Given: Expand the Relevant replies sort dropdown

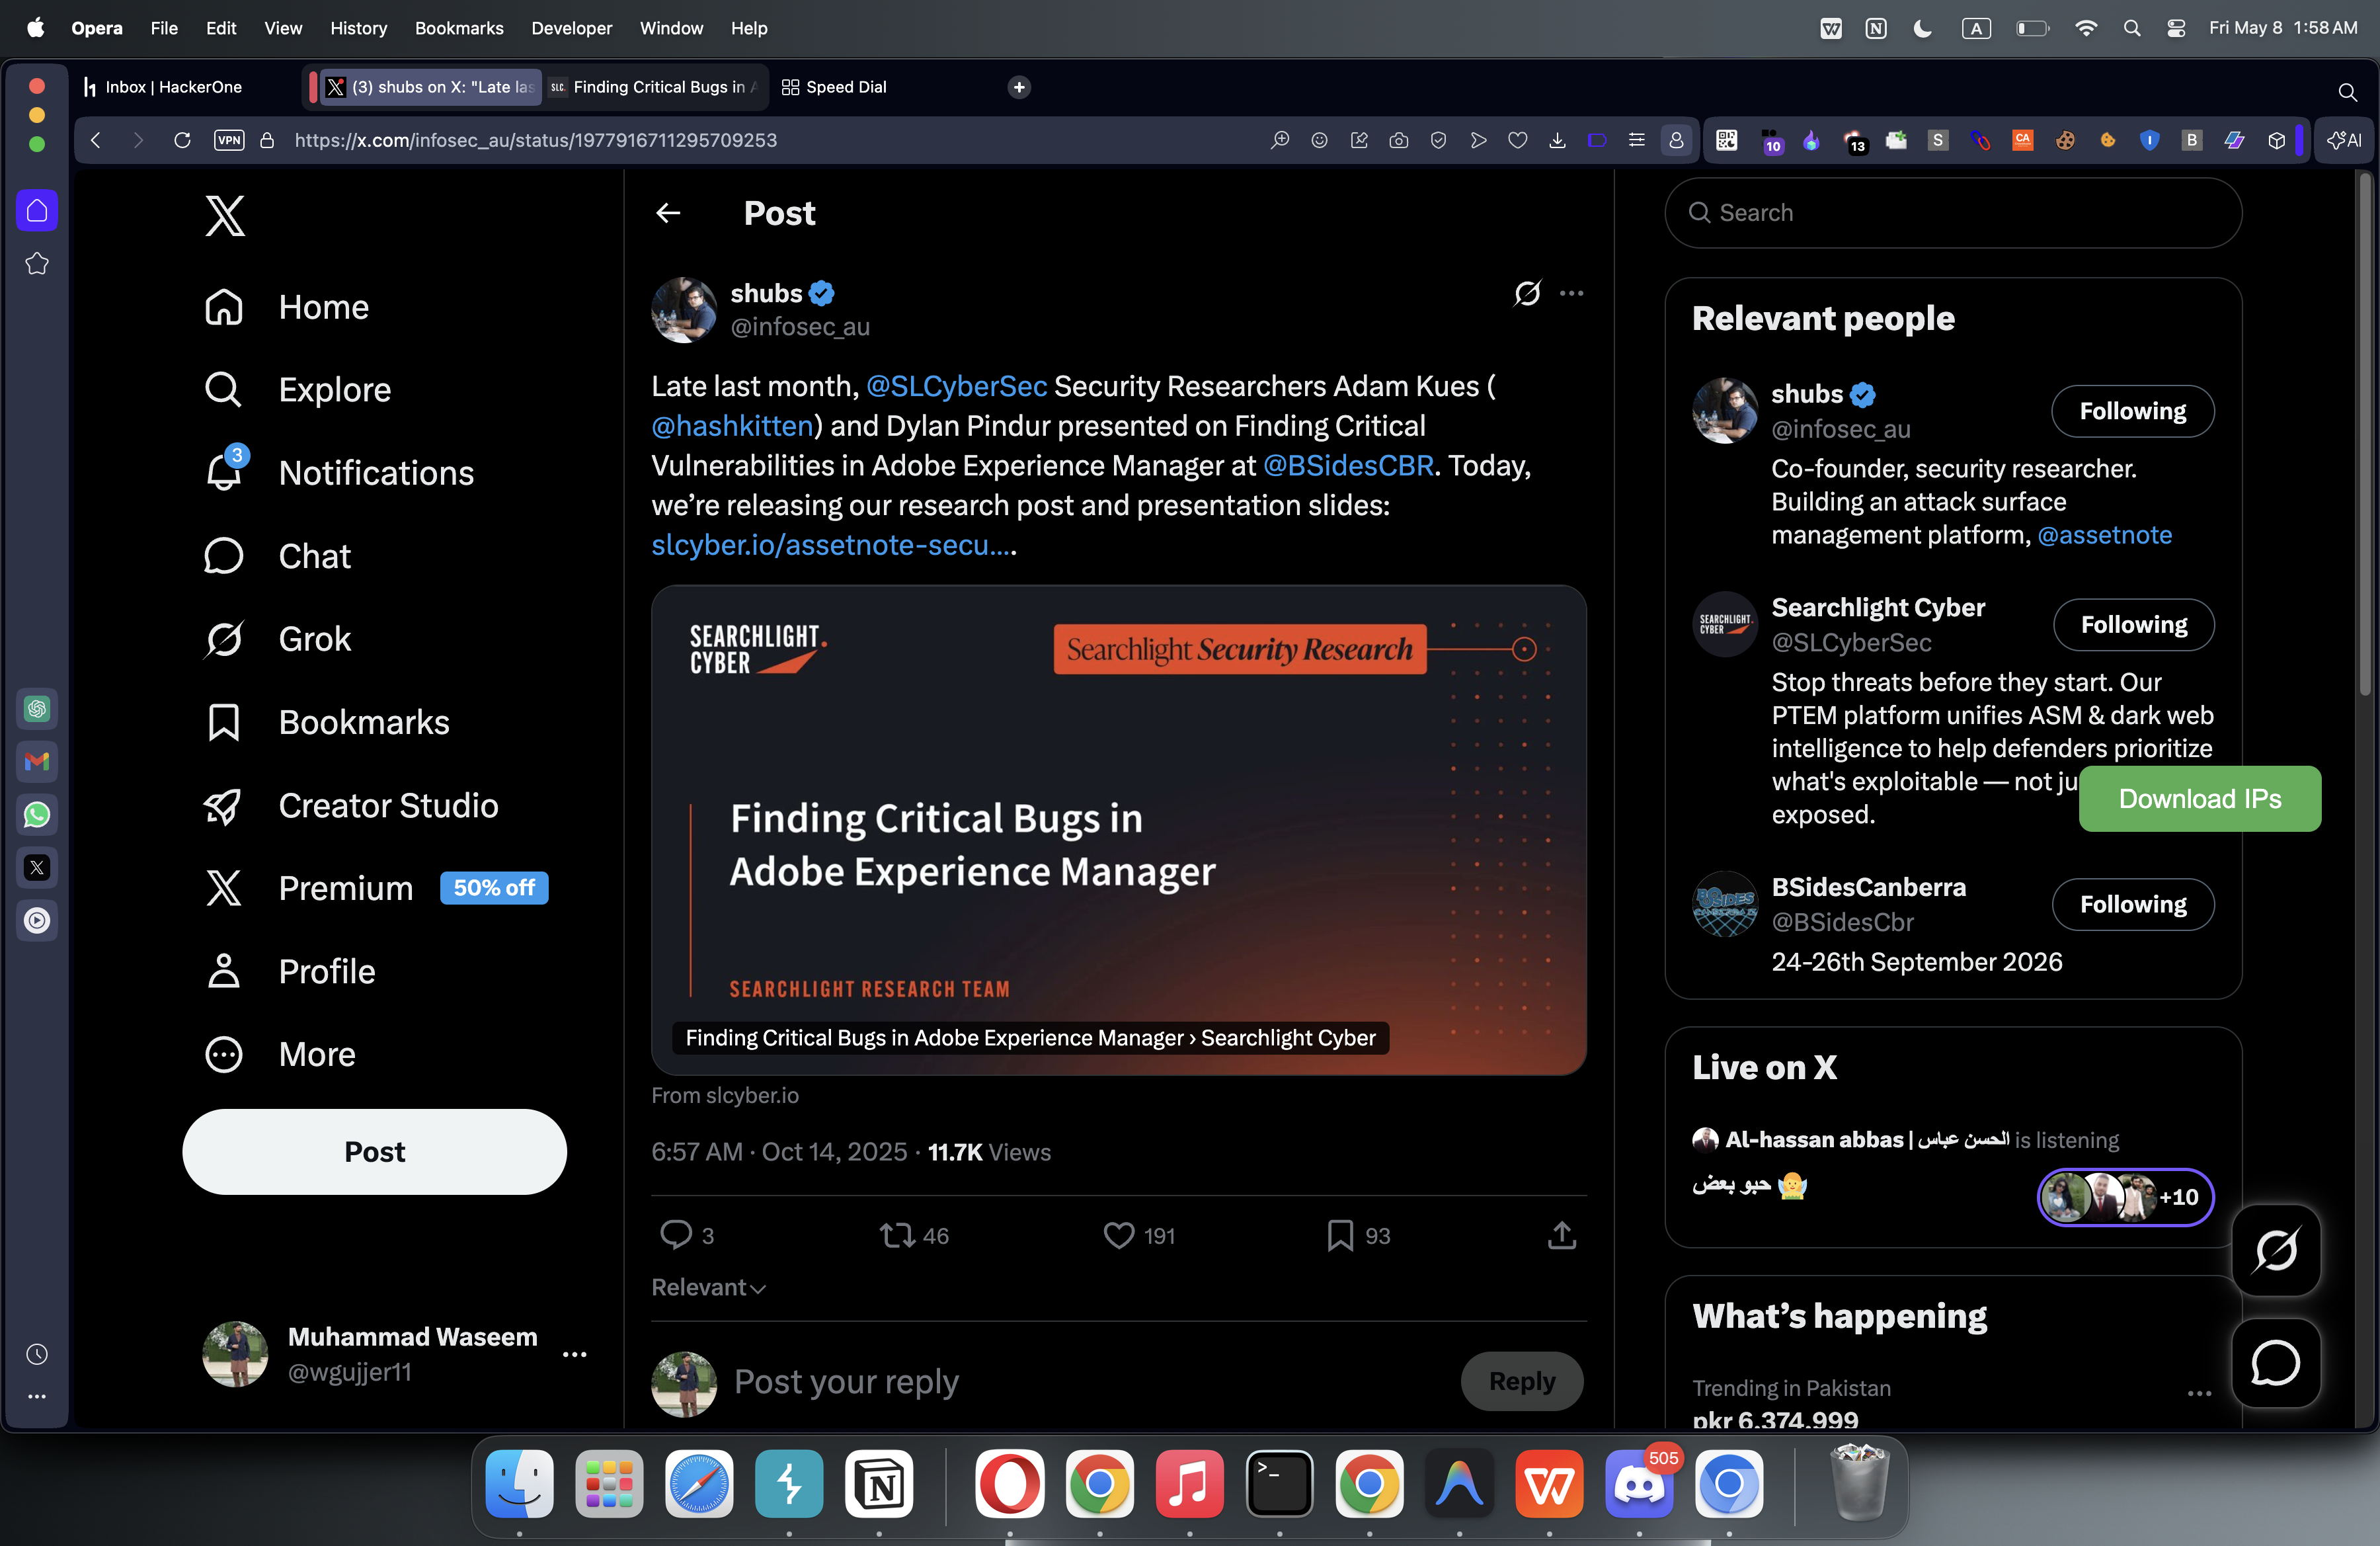Looking at the screenshot, I should click(x=708, y=1287).
